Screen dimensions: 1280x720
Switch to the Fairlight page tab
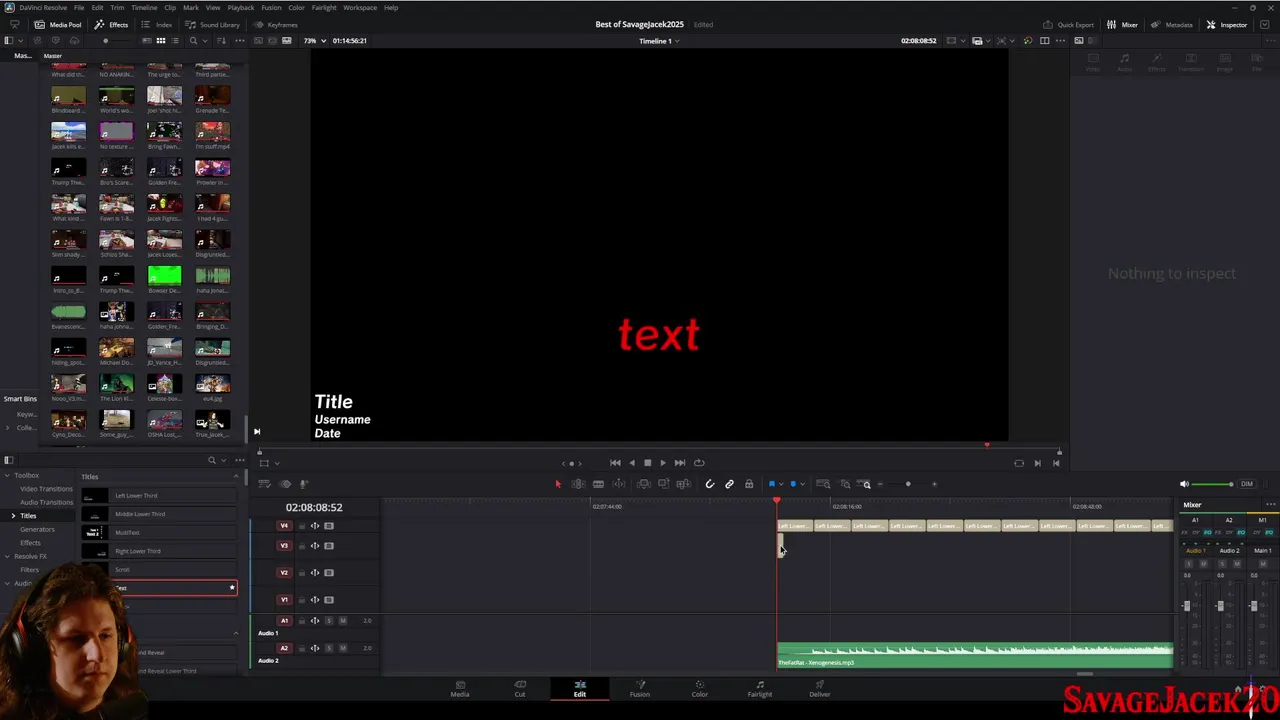click(759, 688)
